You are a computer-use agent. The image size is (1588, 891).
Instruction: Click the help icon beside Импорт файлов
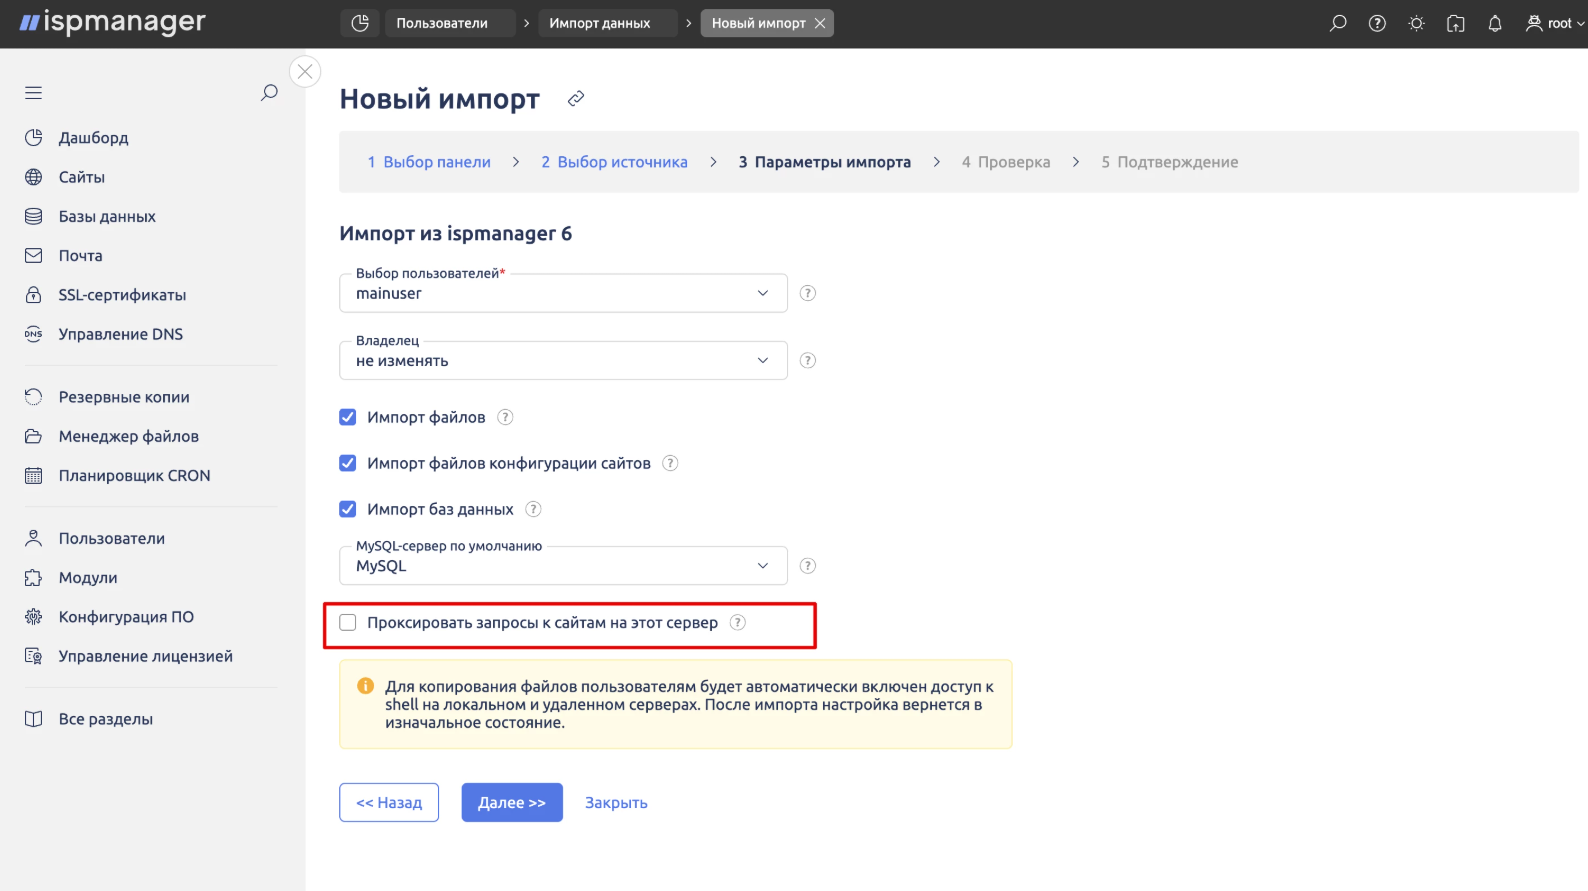click(x=506, y=417)
